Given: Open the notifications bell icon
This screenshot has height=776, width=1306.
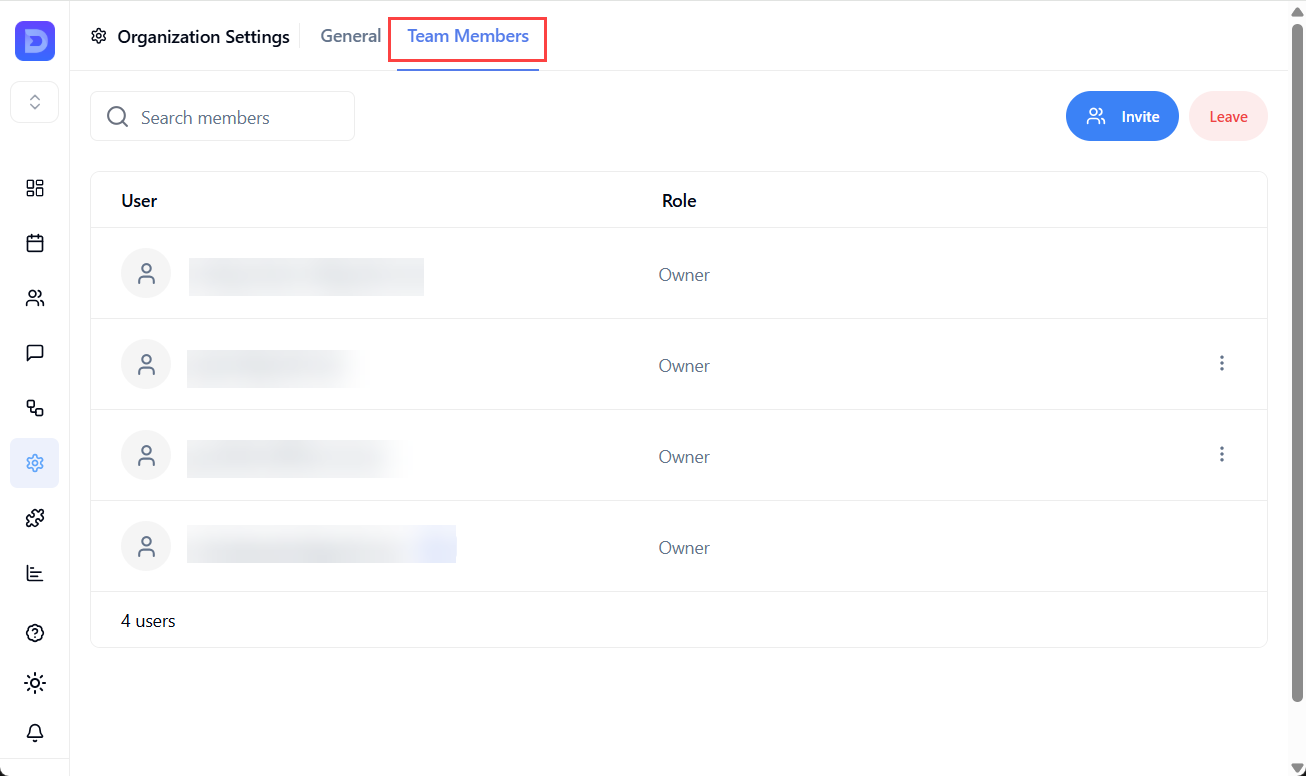Looking at the screenshot, I should tap(35, 733).
